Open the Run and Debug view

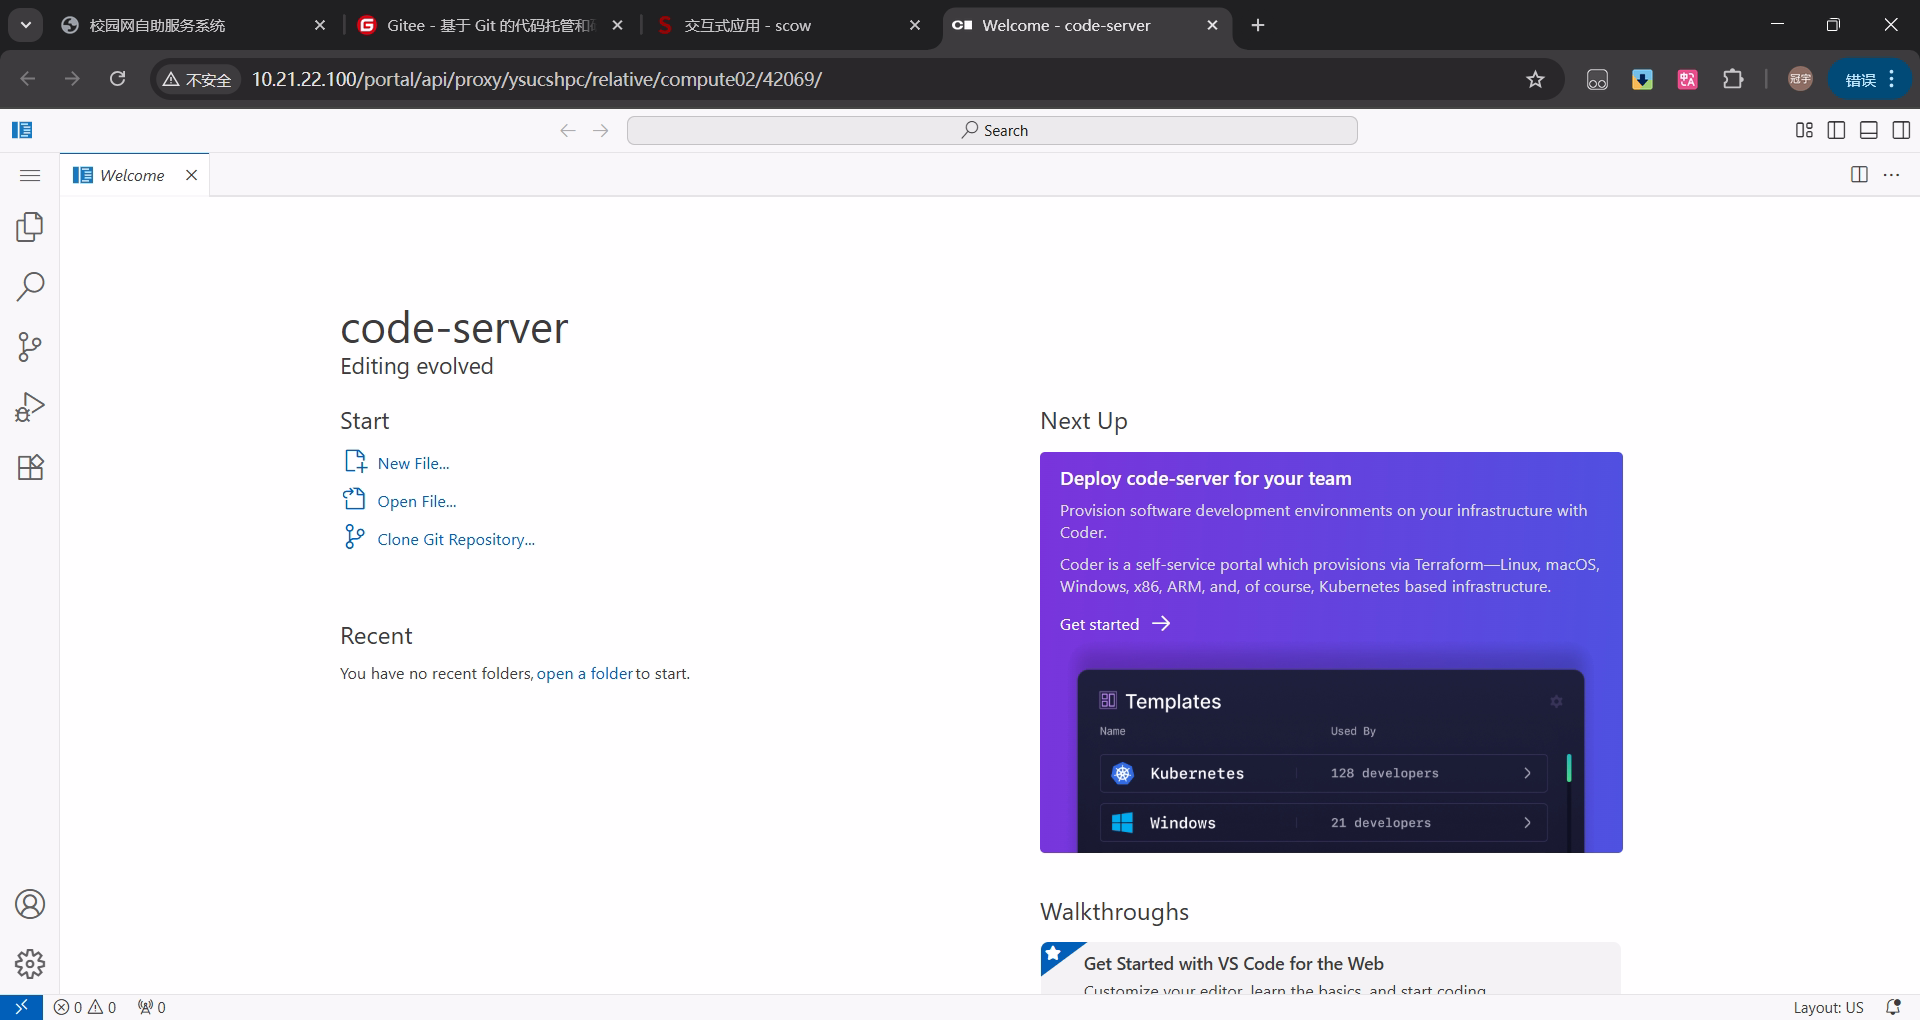pyautogui.click(x=29, y=406)
